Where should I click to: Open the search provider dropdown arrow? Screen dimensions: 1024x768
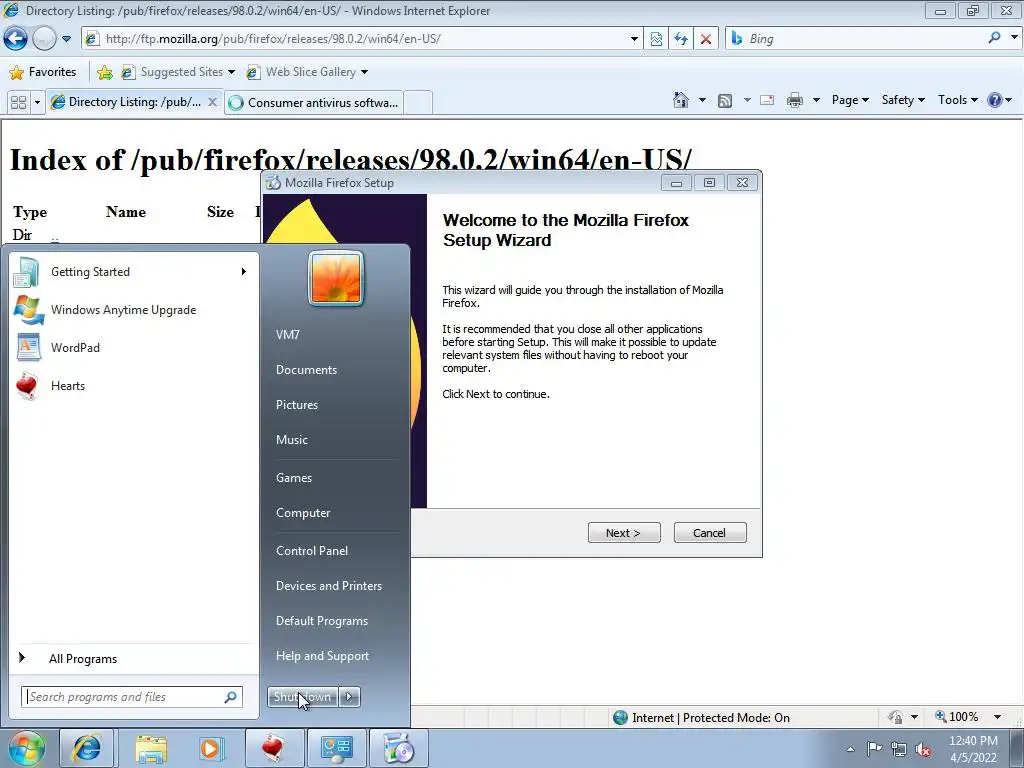point(1014,38)
